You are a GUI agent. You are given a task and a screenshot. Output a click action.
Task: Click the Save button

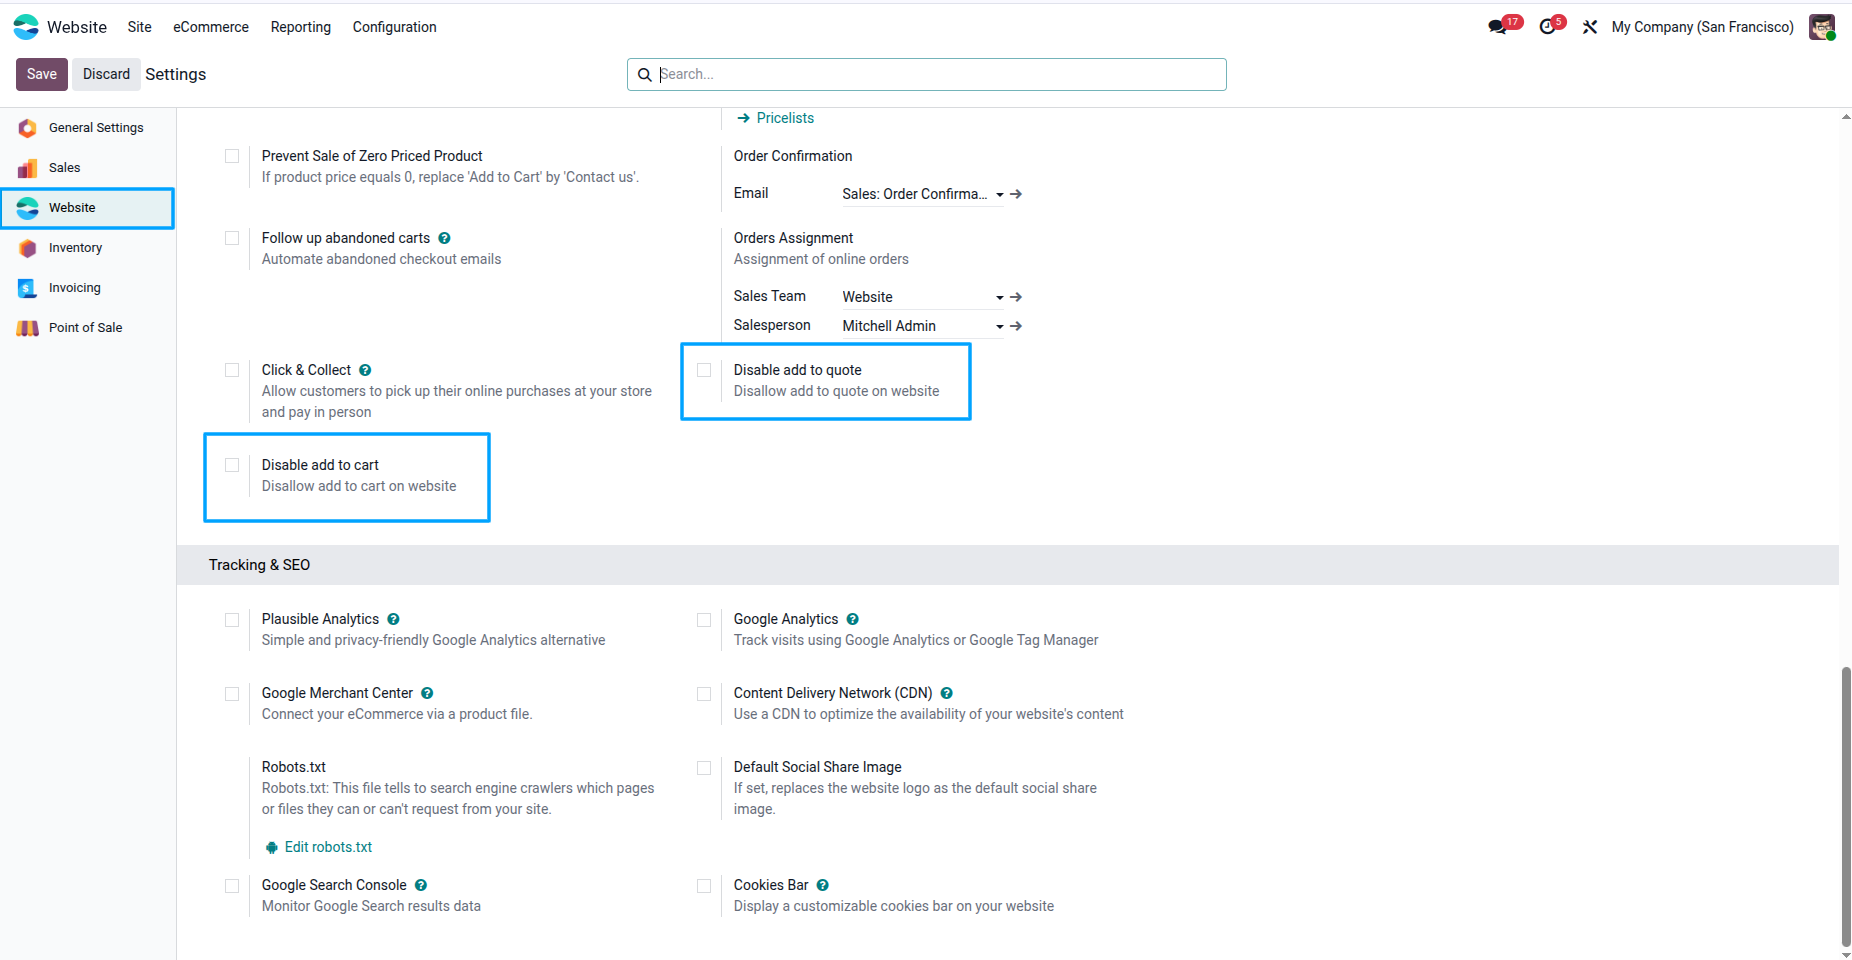[41, 73]
